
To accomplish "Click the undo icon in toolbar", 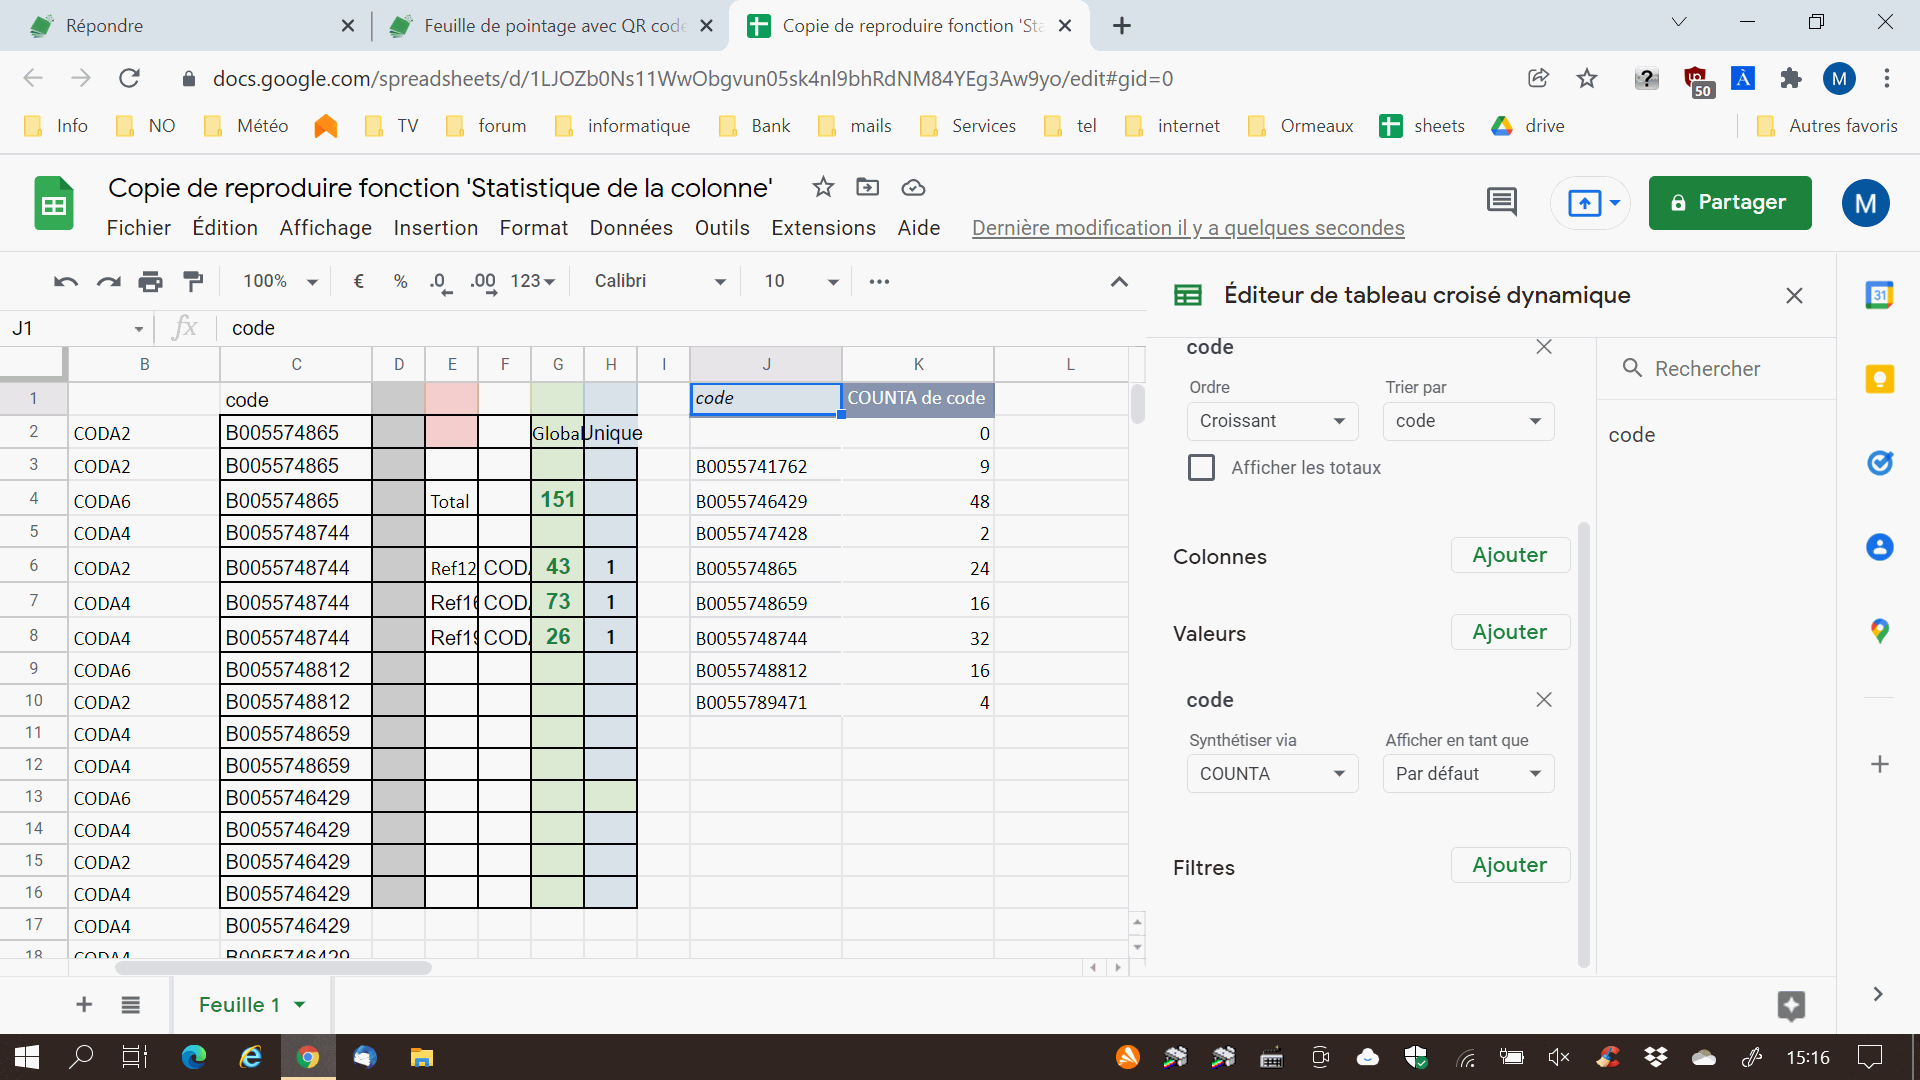I will [66, 282].
